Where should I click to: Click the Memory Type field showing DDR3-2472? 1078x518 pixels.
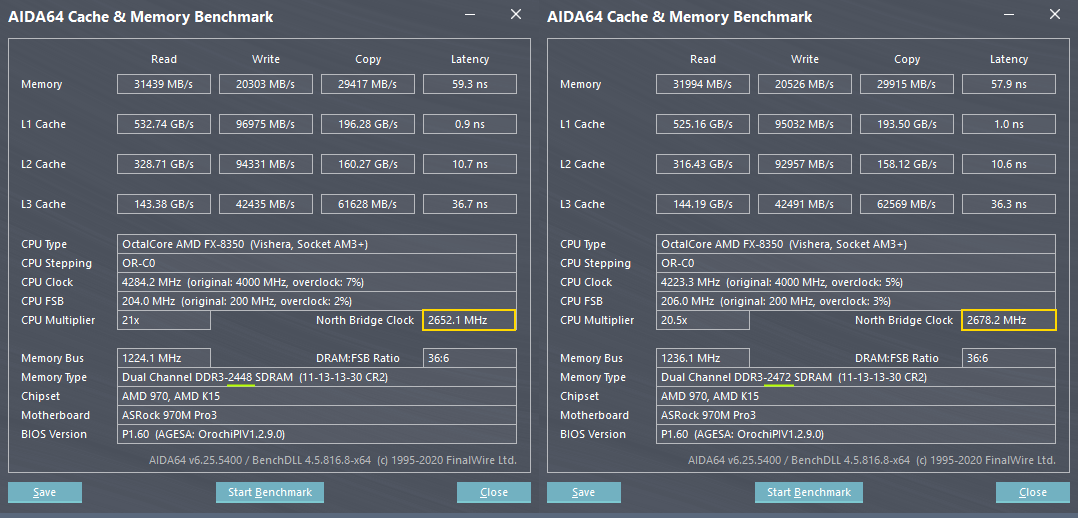pyautogui.click(x=855, y=377)
